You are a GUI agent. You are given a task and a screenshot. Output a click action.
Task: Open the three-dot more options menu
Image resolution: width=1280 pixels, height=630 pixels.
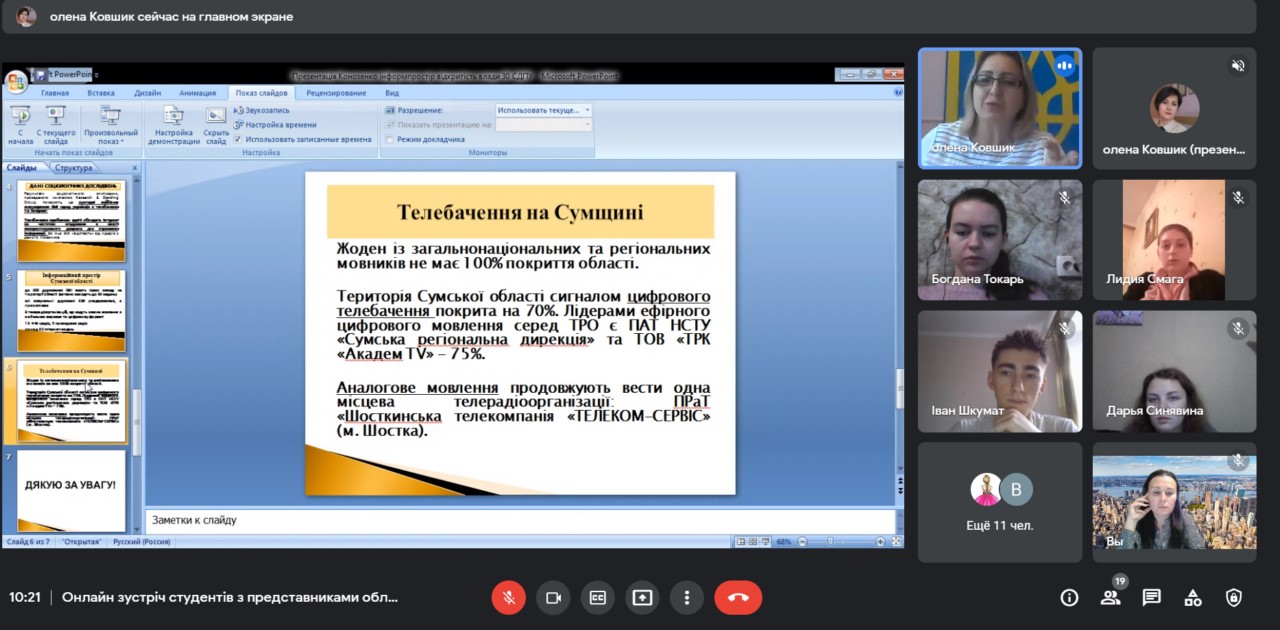686,597
